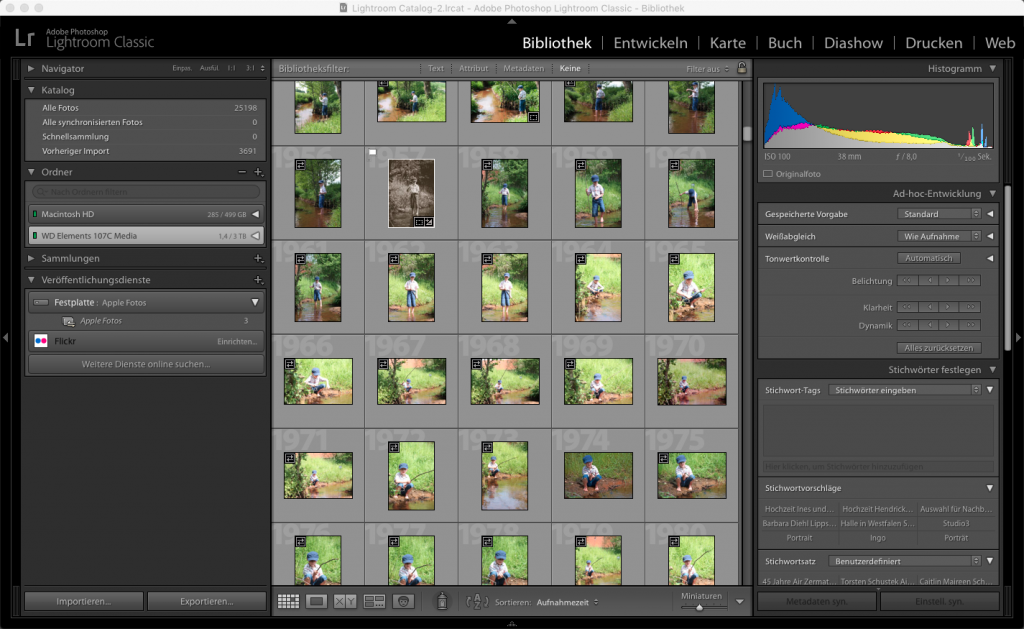Click the Alles zurücksetzen button
Image resolution: width=1024 pixels, height=629 pixels.
939,348
